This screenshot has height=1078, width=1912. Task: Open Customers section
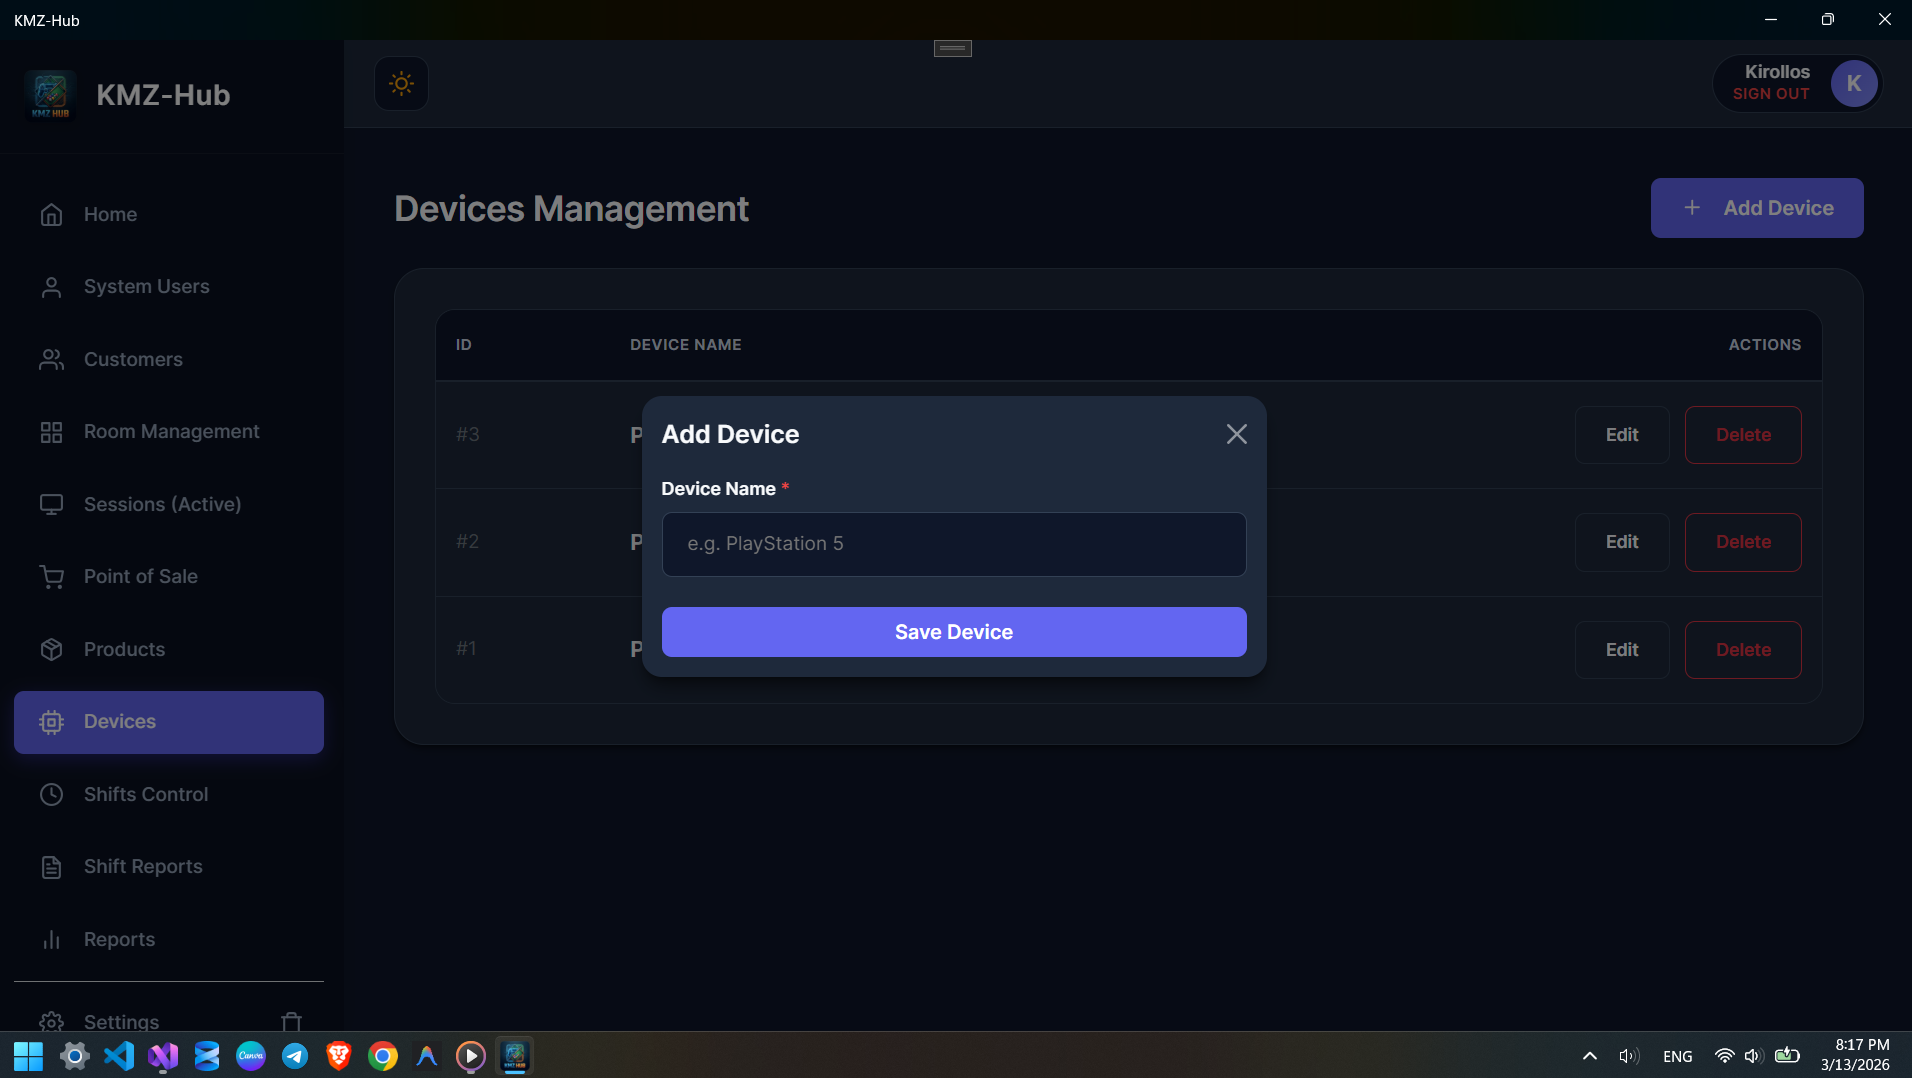point(133,360)
